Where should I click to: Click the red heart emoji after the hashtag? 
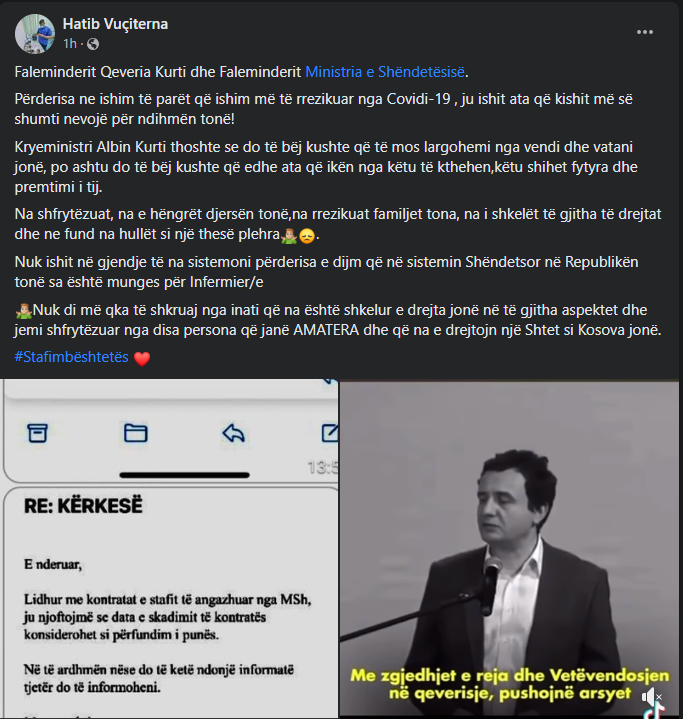pos(142,358)
